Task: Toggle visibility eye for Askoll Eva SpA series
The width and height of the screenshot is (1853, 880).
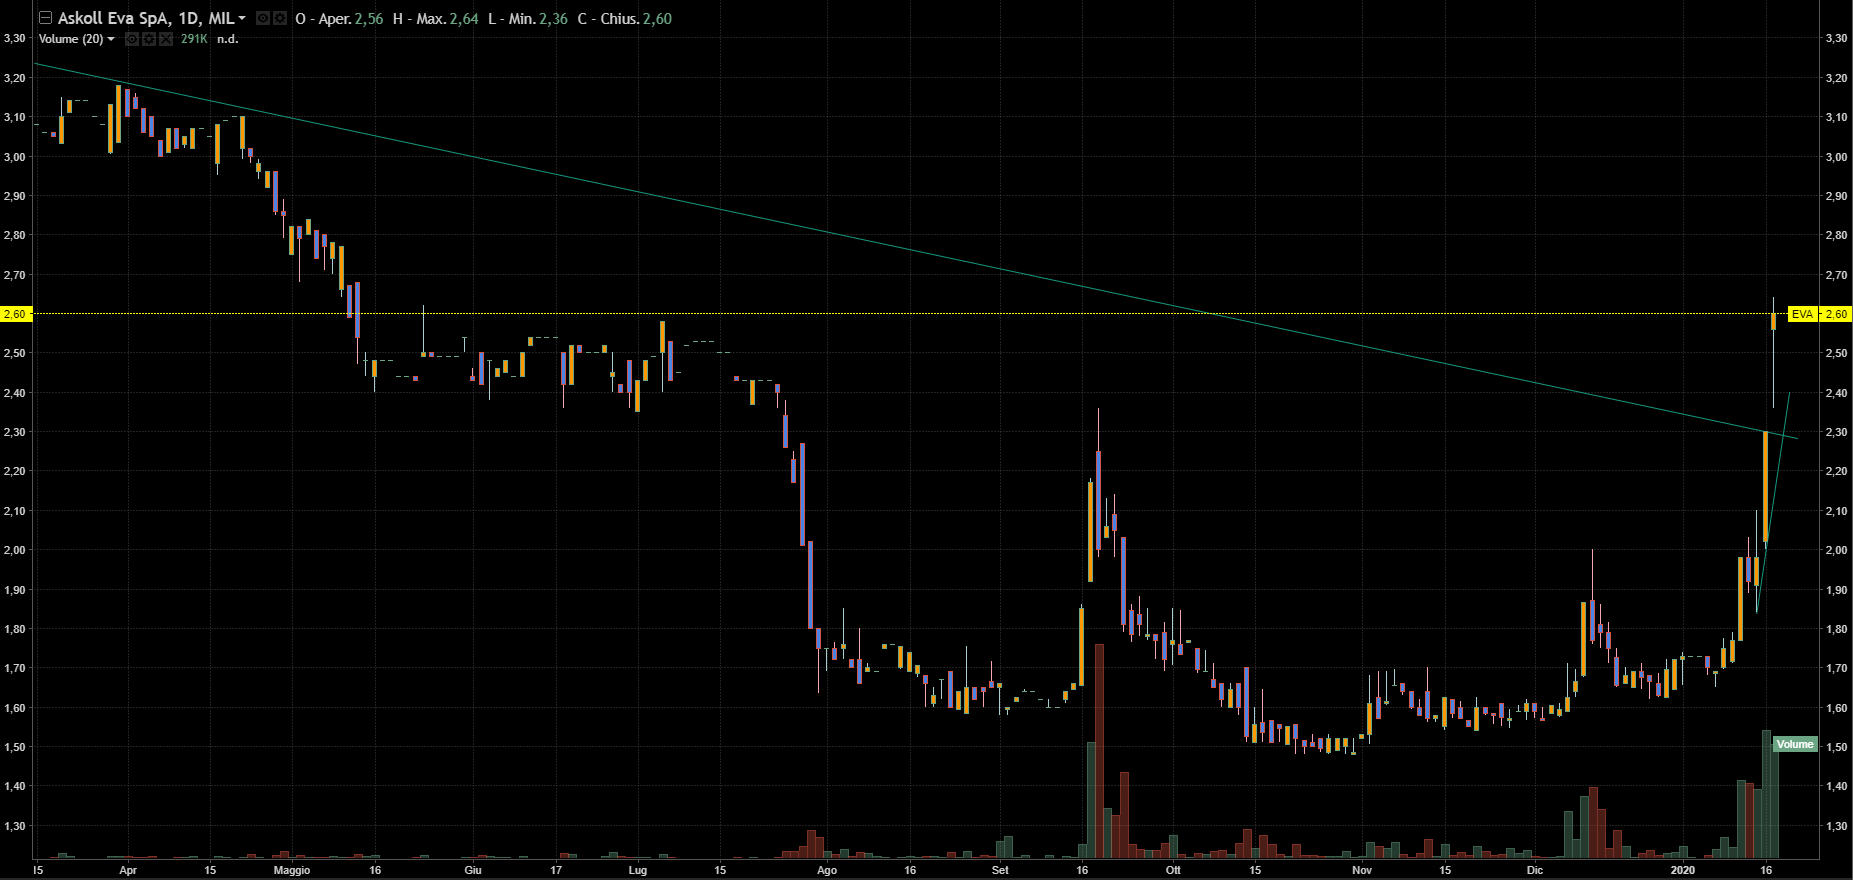Action: (x=263, y=18)
